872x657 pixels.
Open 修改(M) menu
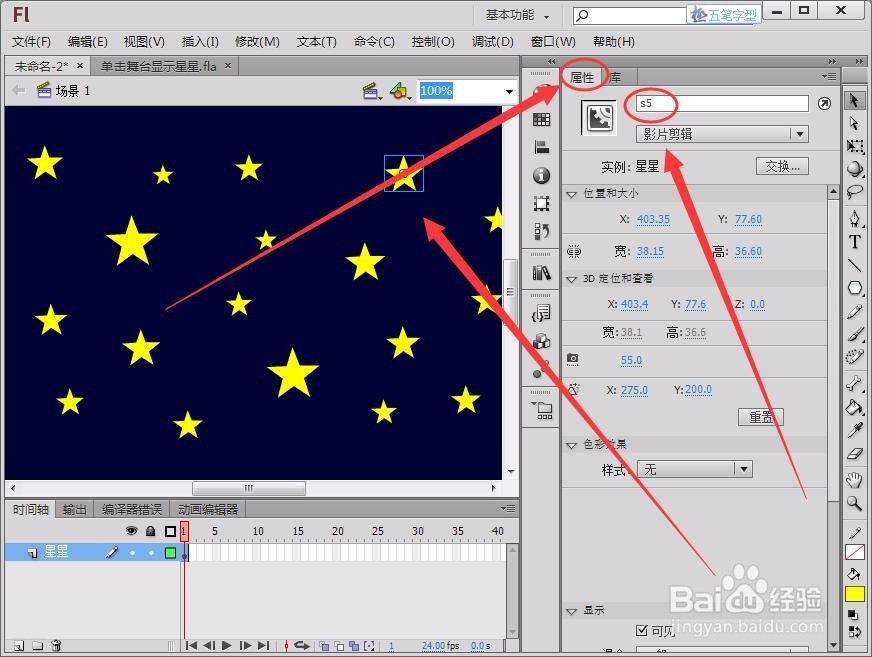click(x=257, y=42)
